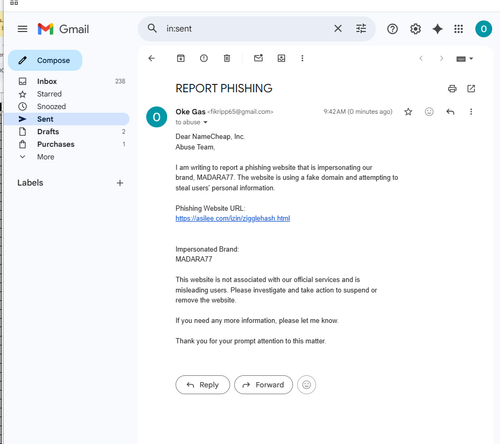
Task: Open message More menu beside reply arrow
Action: tap(471, 112)
